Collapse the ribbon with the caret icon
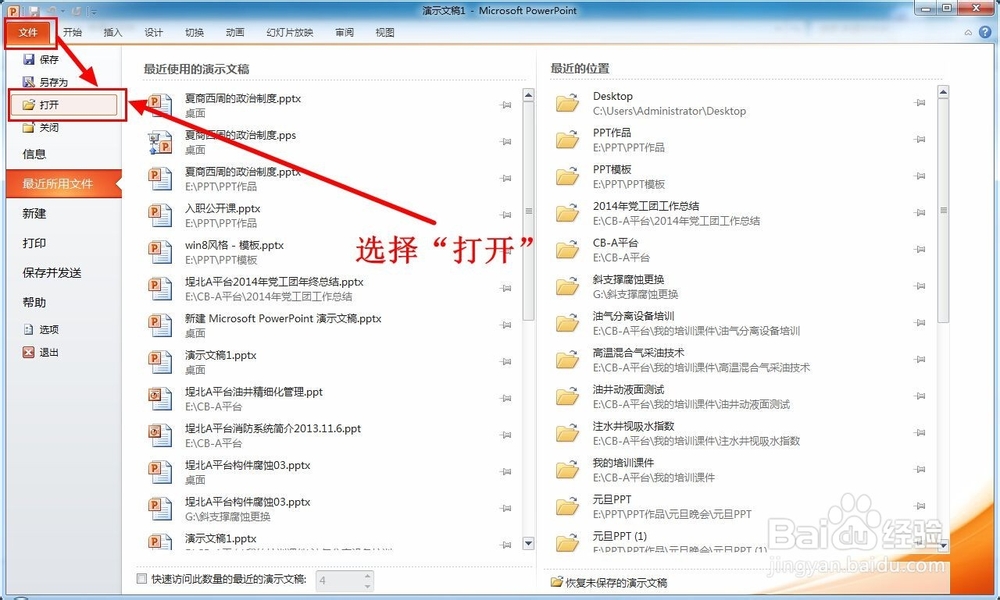This screenshot has width=1000, height=600. tap(968, 33)
